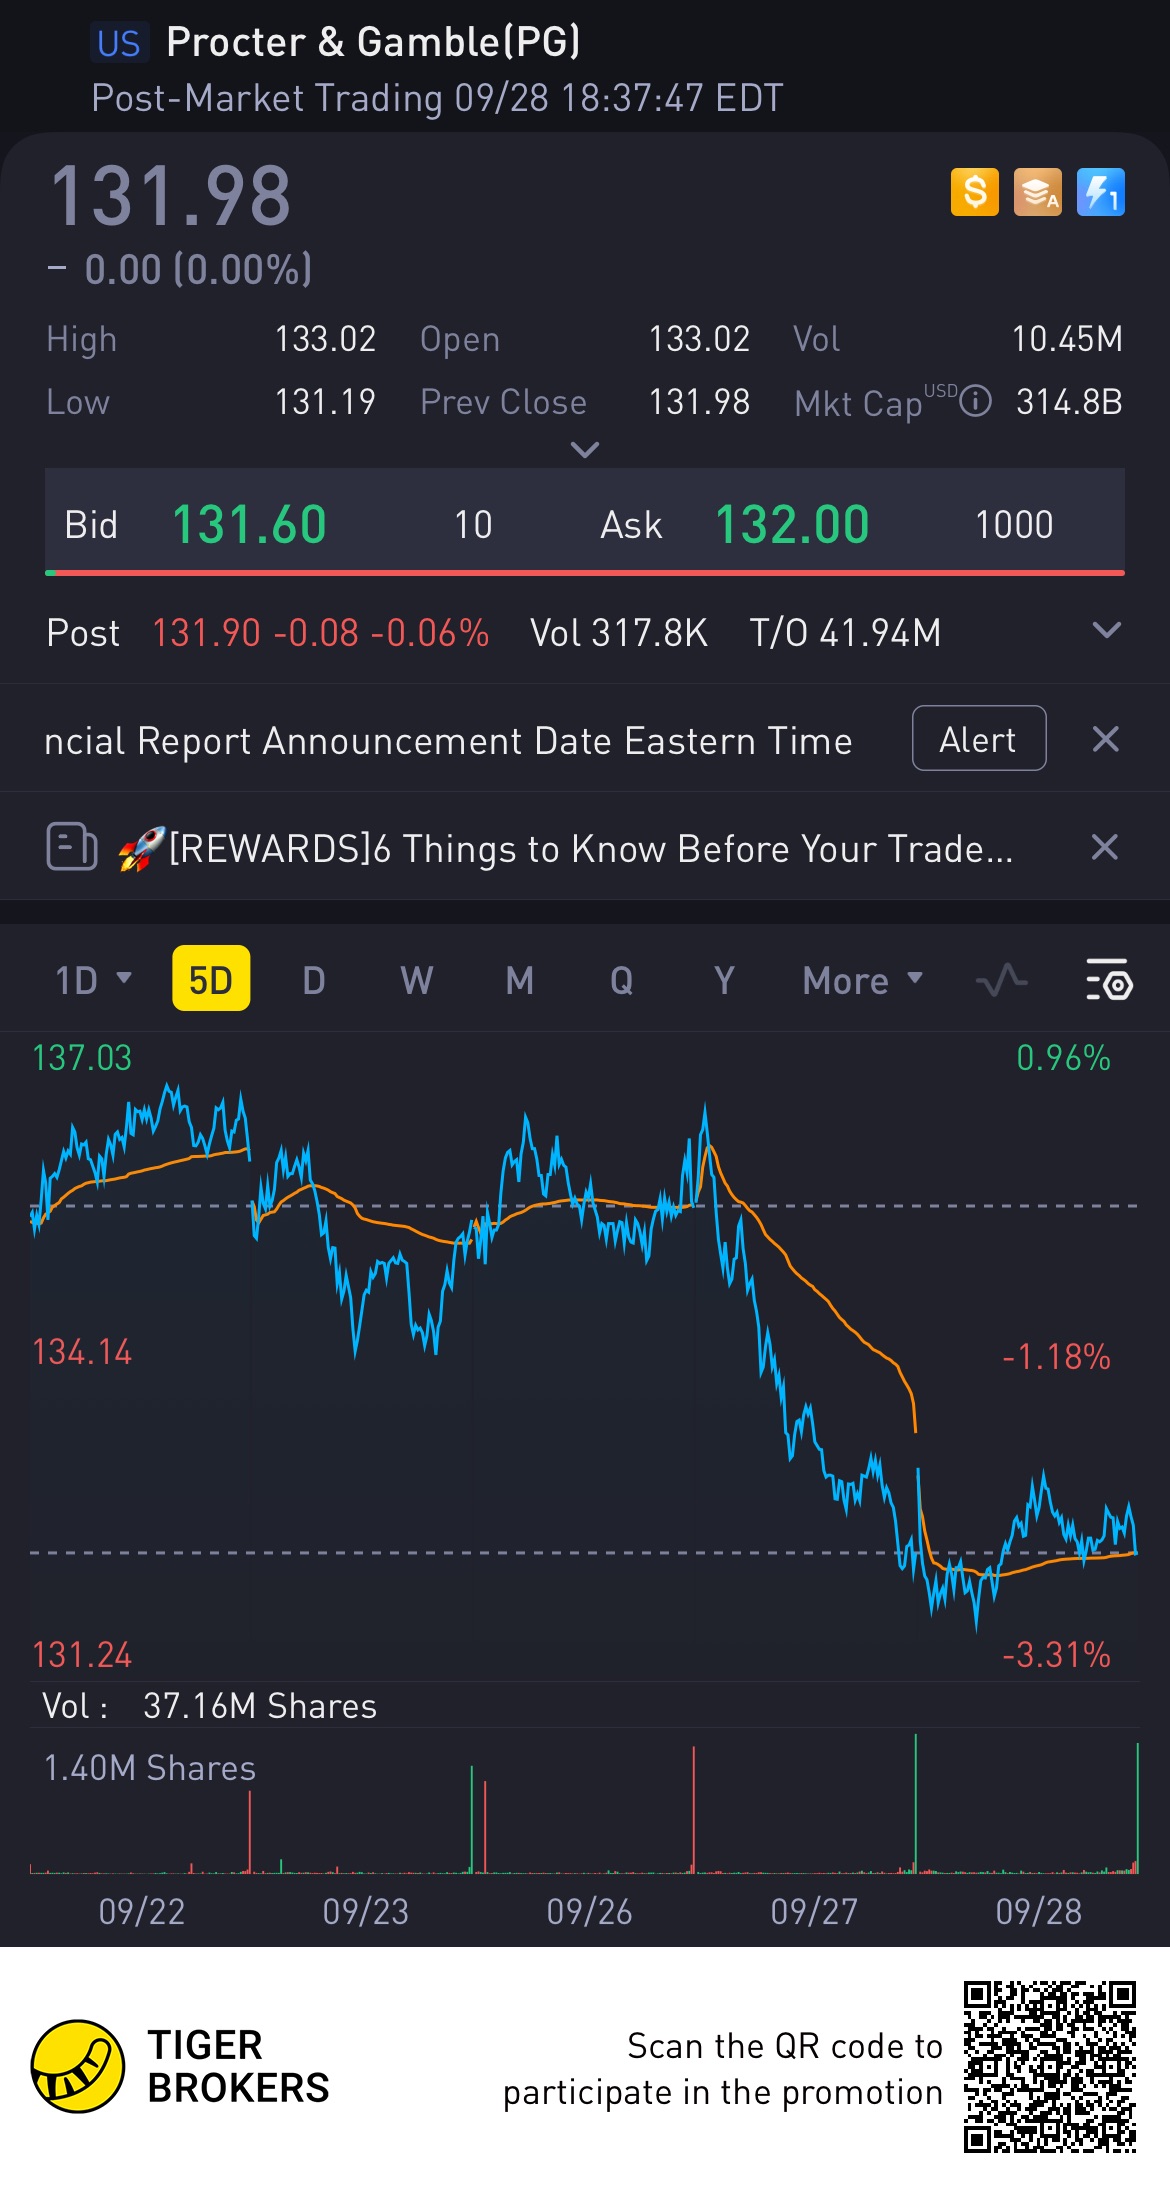Open the 1D timeframe dropdown

pyautogui.click(x=93, y=980)
